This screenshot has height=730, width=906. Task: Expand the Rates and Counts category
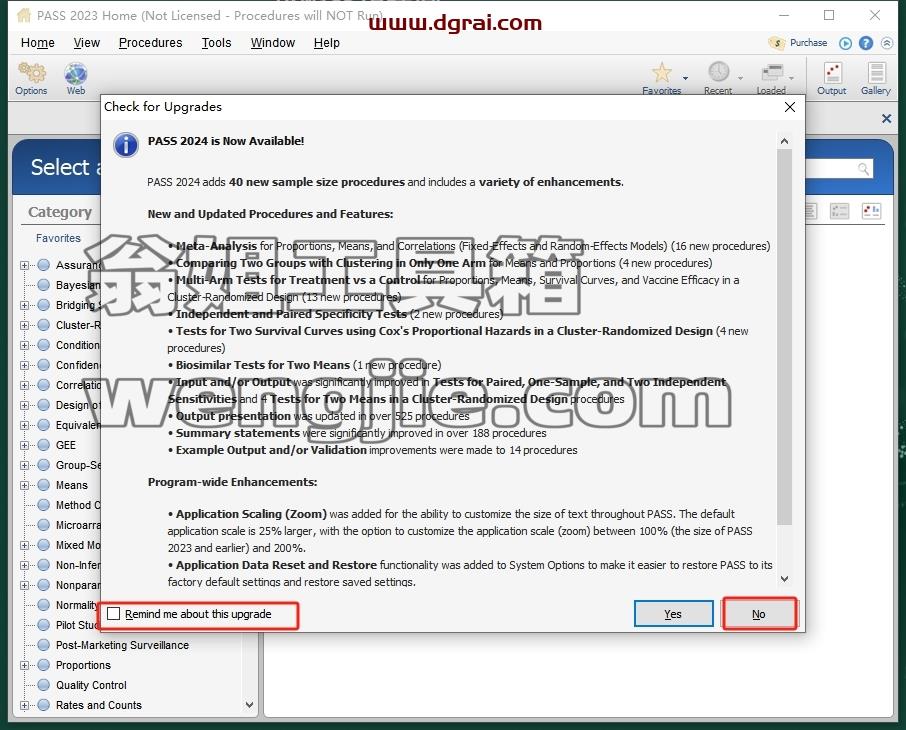24,705
